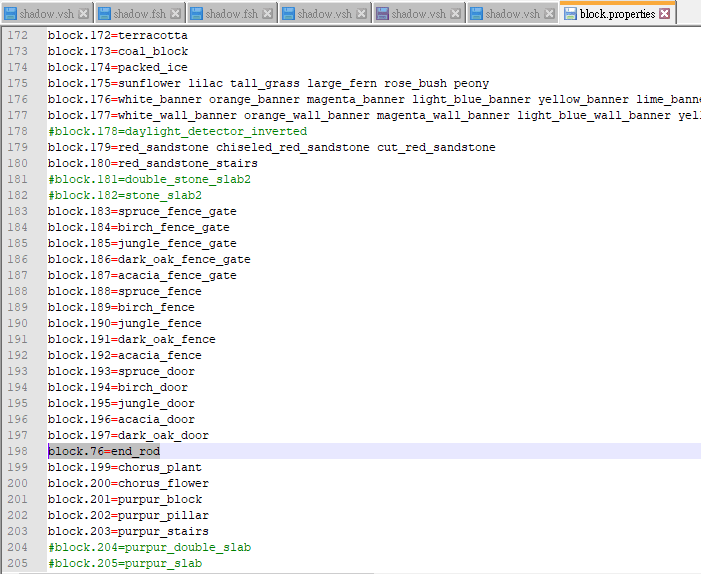This screenshot has height=574, width=701.
Task: Click line number 198 in the margin
Action: click(x=17, y=452)
